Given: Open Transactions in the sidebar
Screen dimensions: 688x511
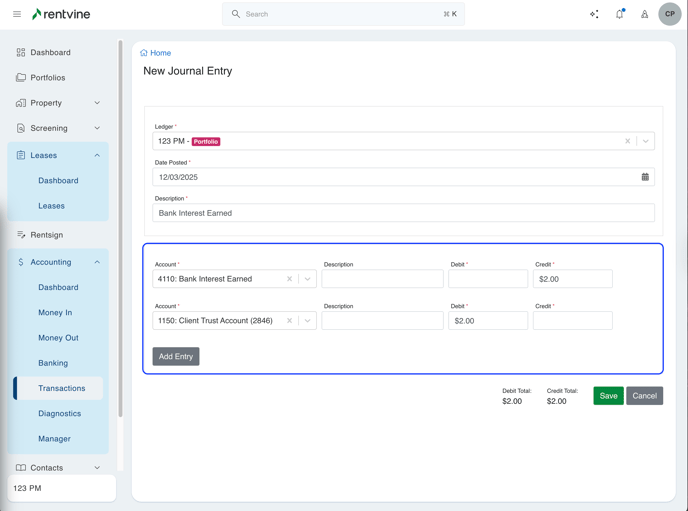Looking at the screenshot, I should 61,388.
